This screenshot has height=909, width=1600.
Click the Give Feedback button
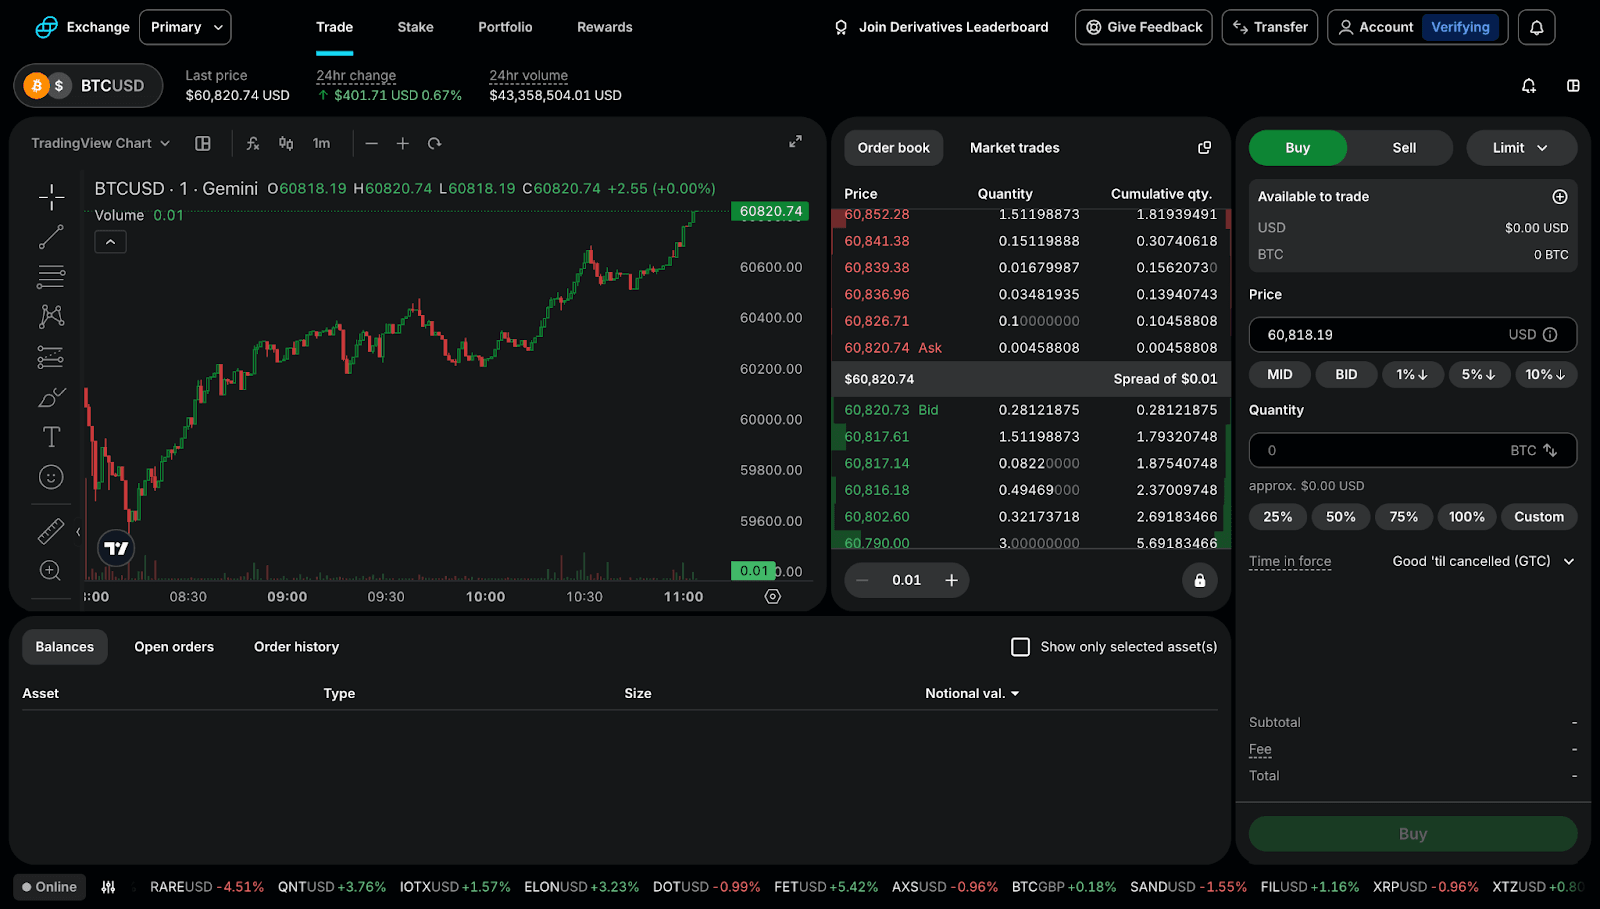pyautogui.click(x=1143, y=27)
